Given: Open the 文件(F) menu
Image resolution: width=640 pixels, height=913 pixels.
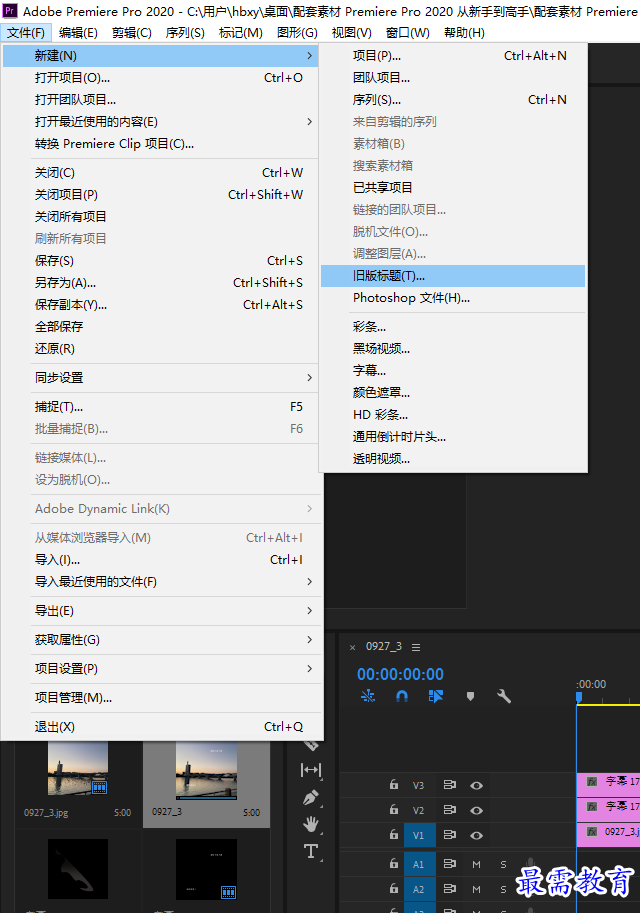Looking at the screenshot, I should pos(26,33).
